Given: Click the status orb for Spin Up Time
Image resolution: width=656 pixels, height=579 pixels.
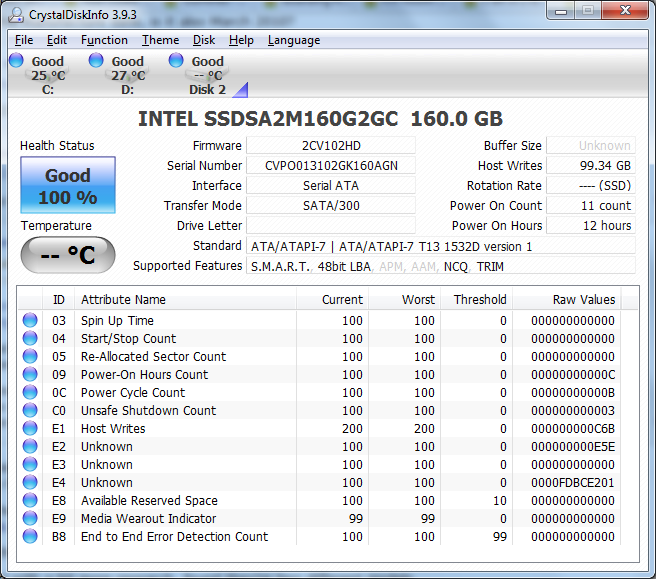Looking at the screenshot, I should (x=30, y=320).
